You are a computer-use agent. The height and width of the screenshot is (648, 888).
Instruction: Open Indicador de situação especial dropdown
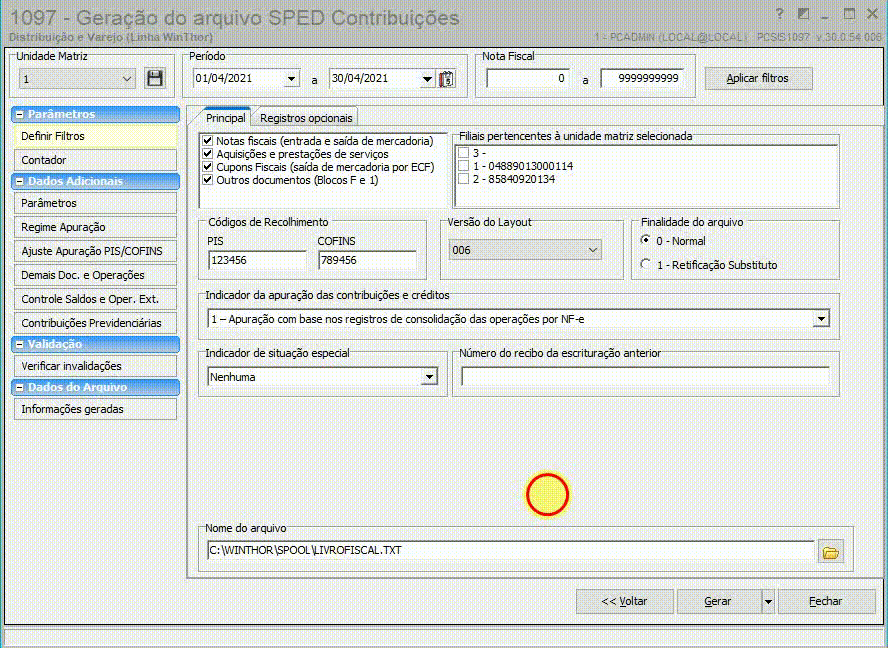tap(430, 377)
